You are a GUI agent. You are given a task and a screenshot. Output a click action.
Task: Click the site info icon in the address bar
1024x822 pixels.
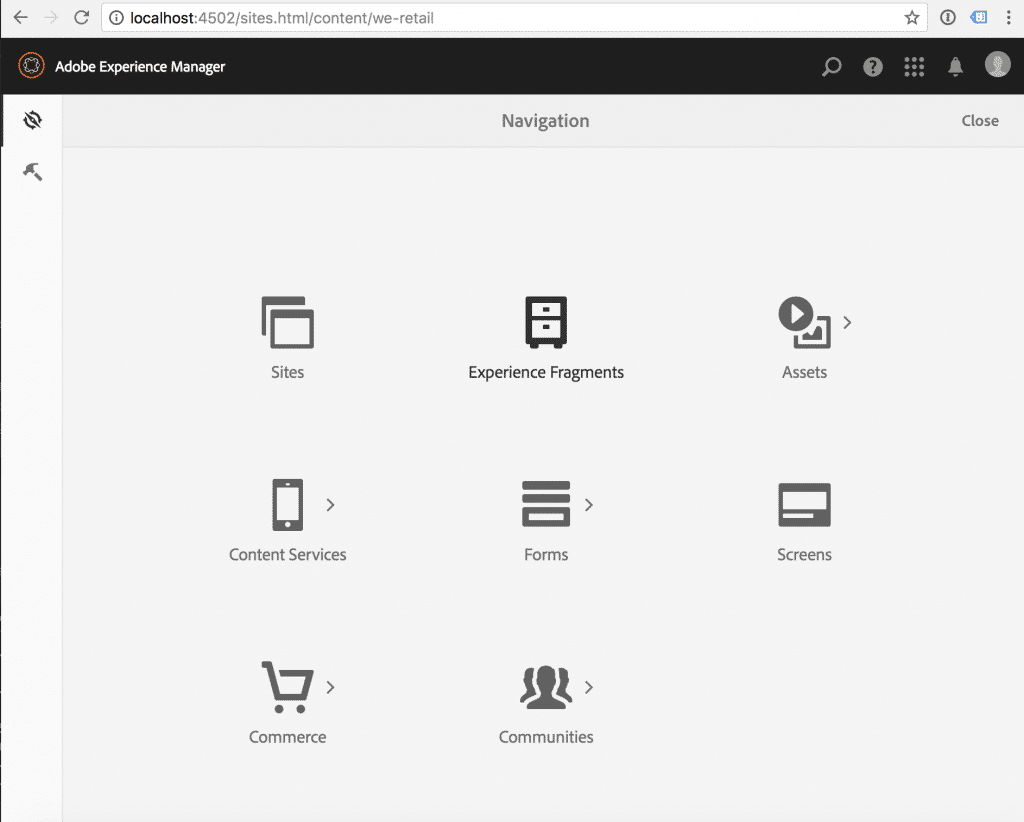(116, 18)
